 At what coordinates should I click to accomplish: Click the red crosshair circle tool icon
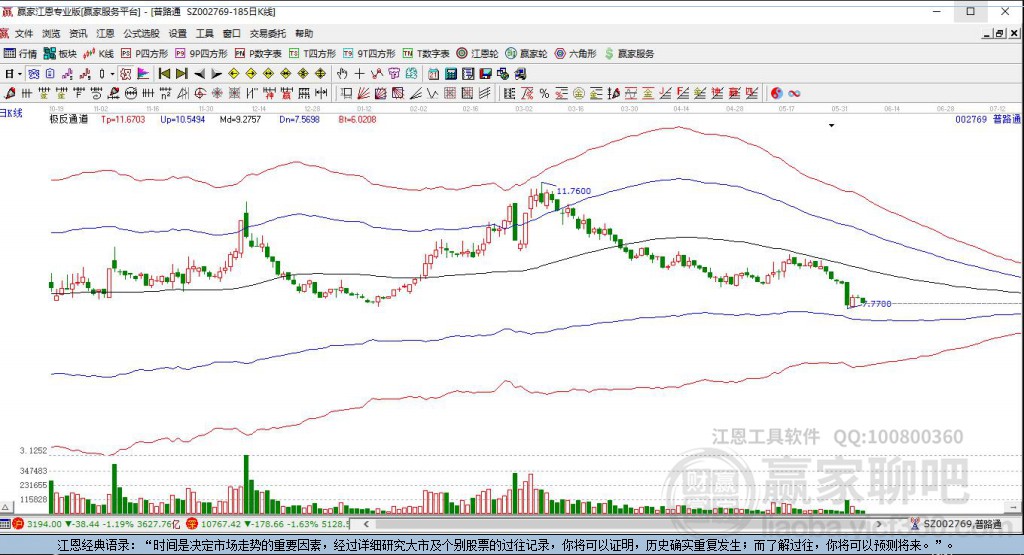pos(200,93)
